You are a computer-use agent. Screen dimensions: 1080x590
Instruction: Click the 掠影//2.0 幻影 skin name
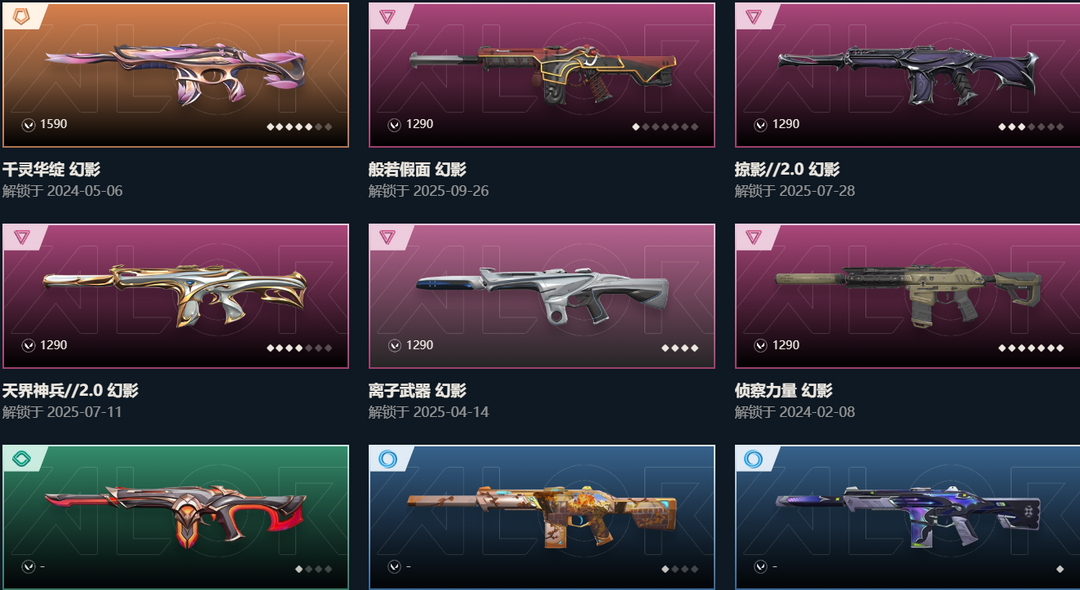pyautogui.click(x=787, y=169)
